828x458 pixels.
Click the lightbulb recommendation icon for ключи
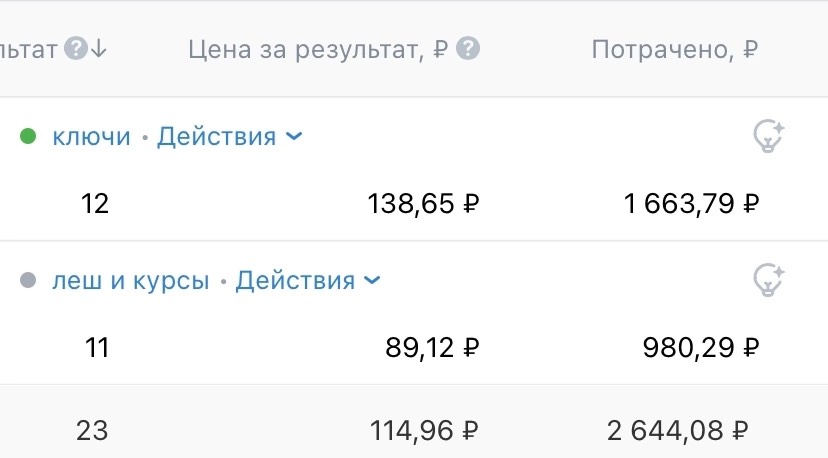pos(768,136)
